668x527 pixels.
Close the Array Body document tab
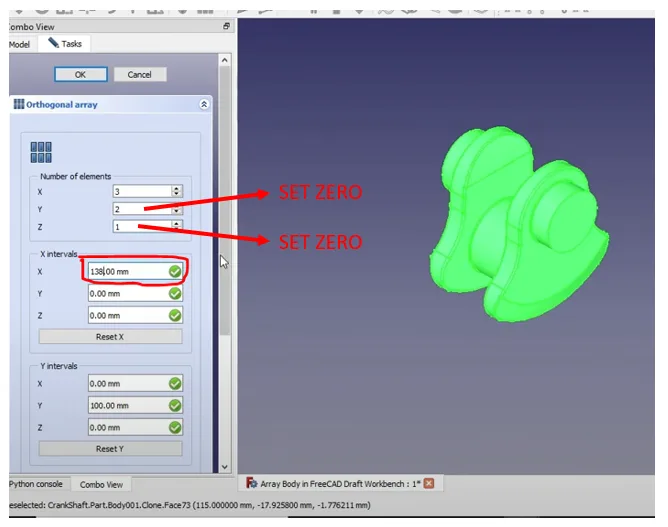tap(429, 484)
